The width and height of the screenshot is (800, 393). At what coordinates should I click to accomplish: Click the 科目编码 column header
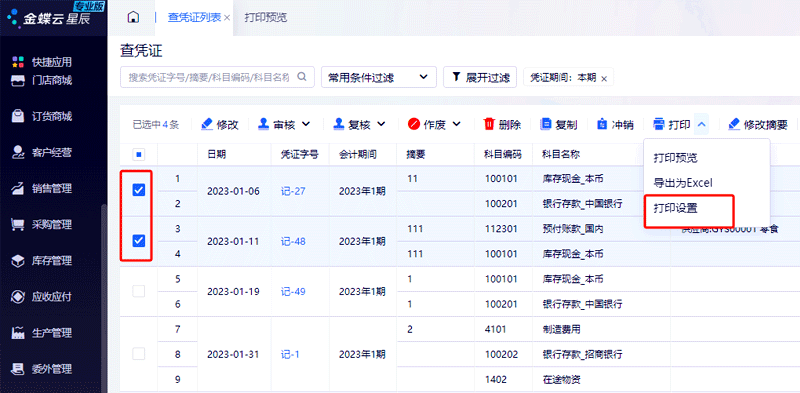point(503,154)
